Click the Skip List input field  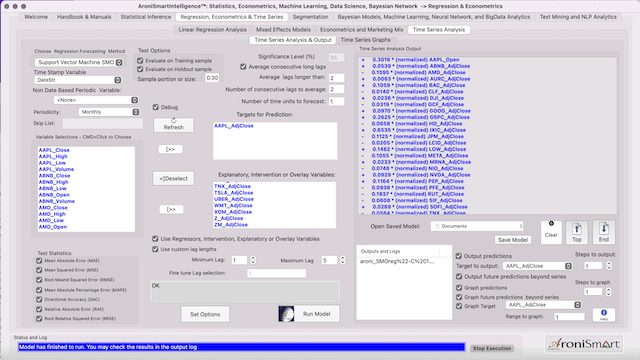click(102, 123)
